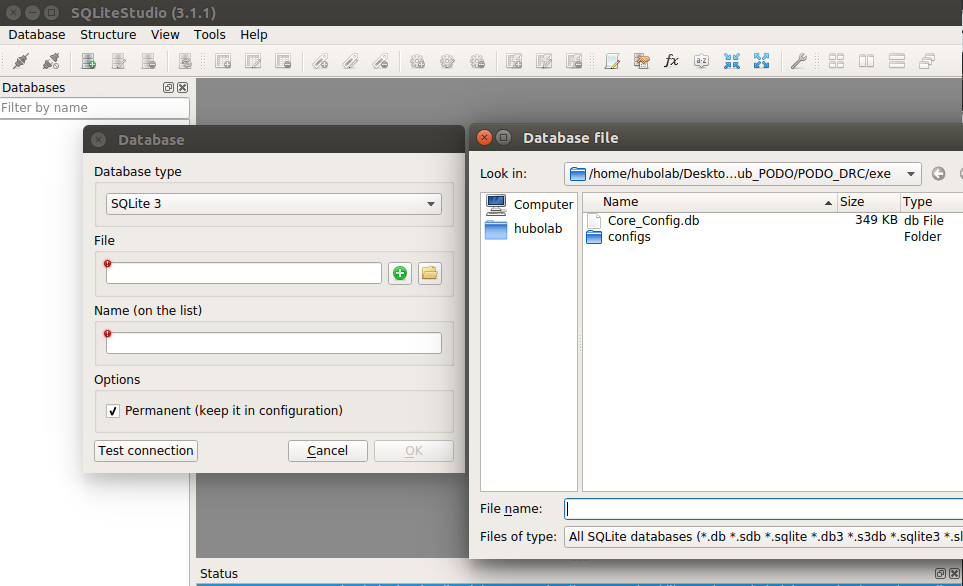The image size is (963, 586).
Task: Open the View menu
Action: click(165, 34)
